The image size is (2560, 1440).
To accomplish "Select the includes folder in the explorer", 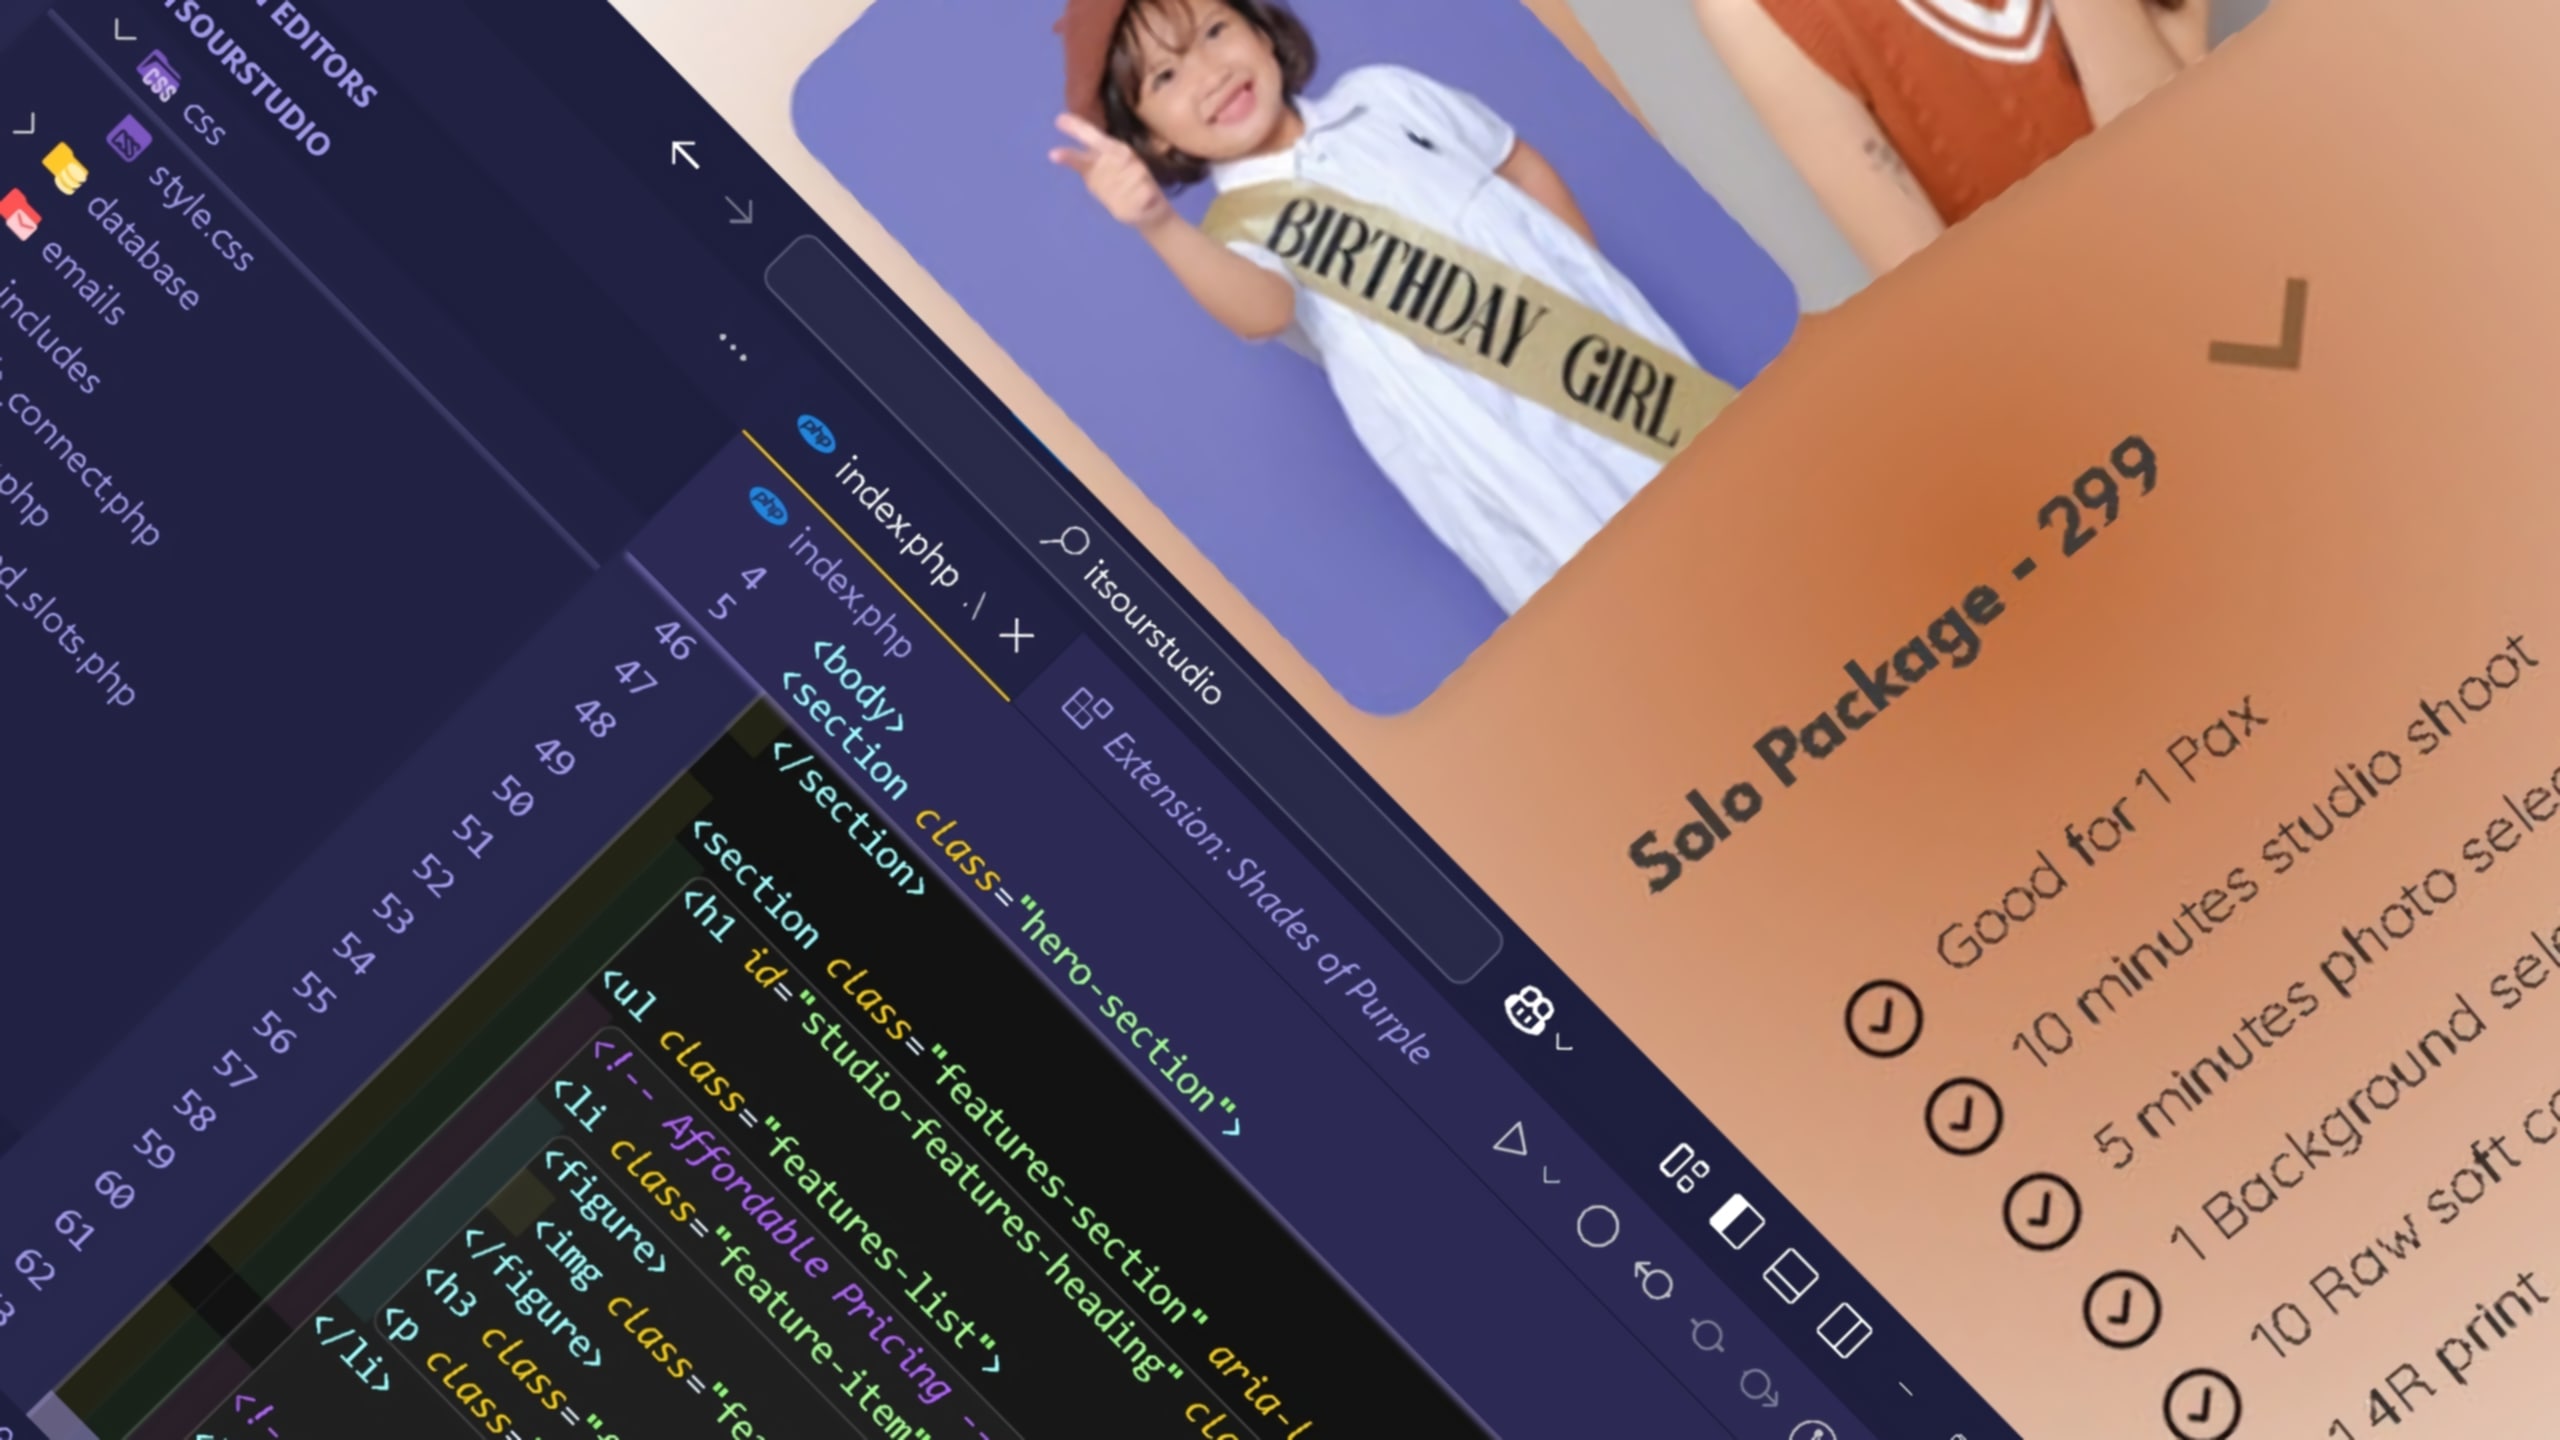I will 50,336.
